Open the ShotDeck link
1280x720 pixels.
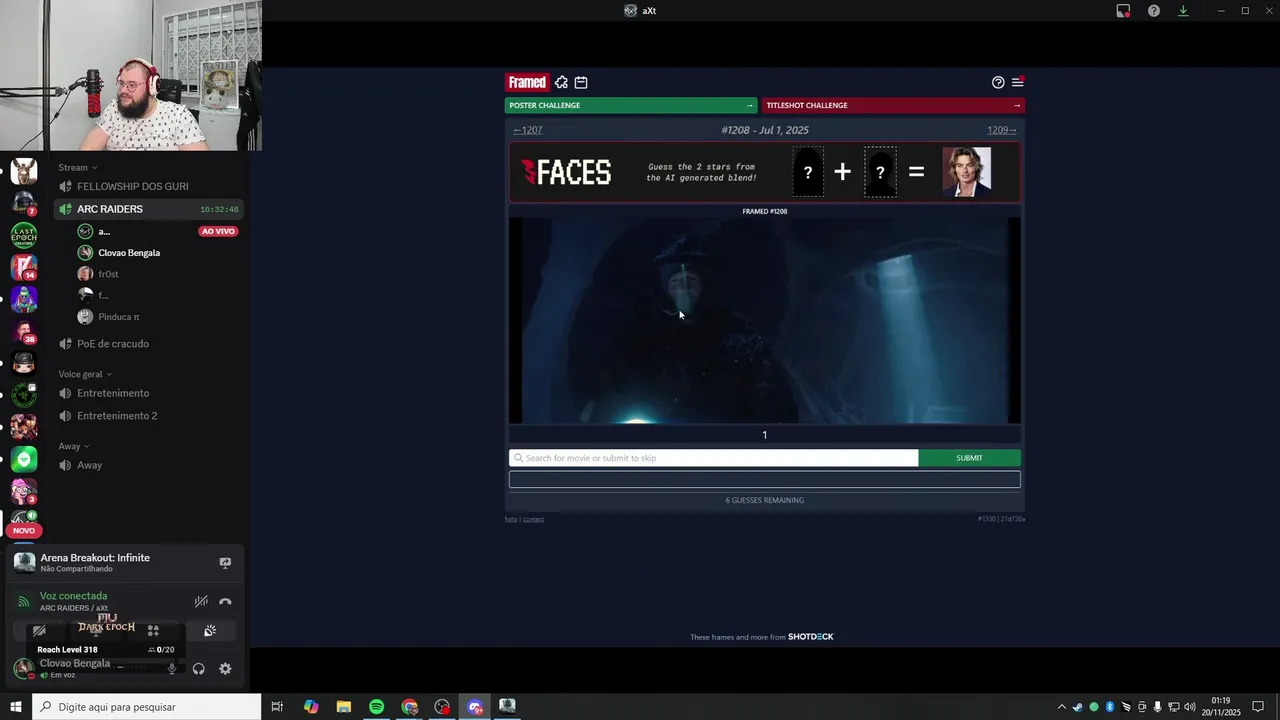tap(810, 637)
